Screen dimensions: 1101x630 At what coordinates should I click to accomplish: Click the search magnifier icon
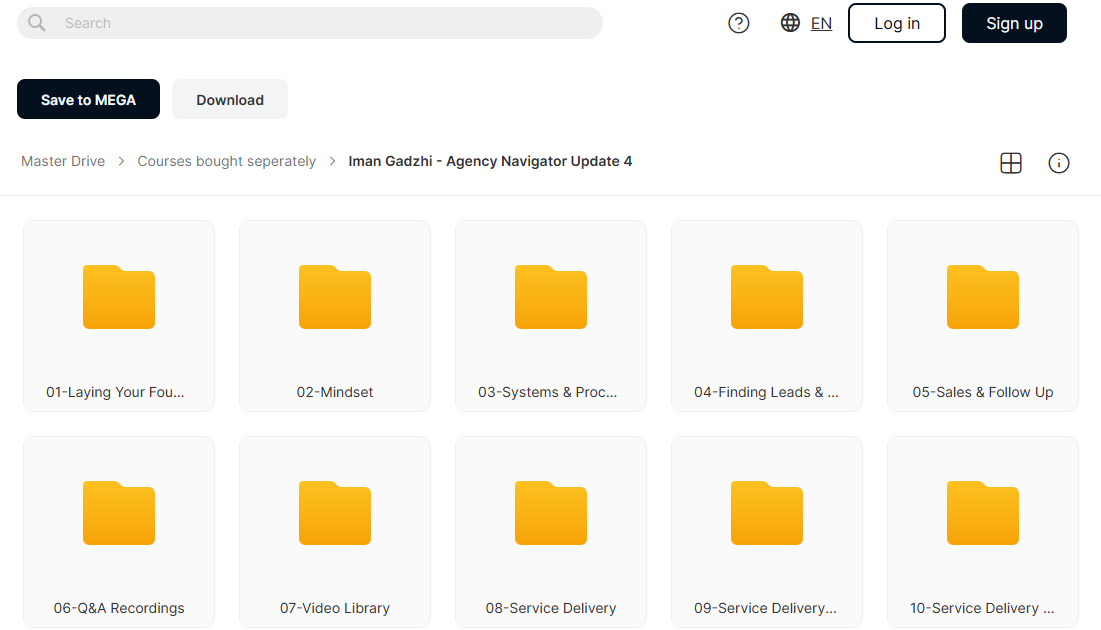[37, 23]
